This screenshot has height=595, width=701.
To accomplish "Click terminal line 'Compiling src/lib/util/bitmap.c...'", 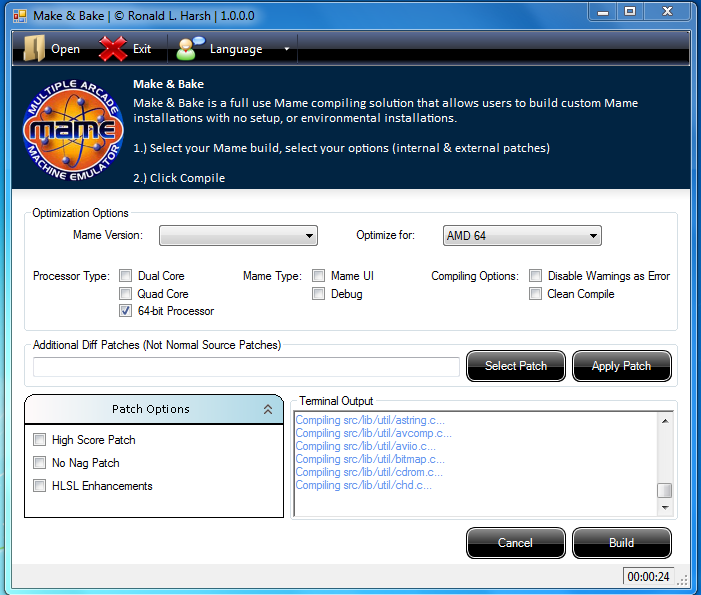I will click(370, 459).
